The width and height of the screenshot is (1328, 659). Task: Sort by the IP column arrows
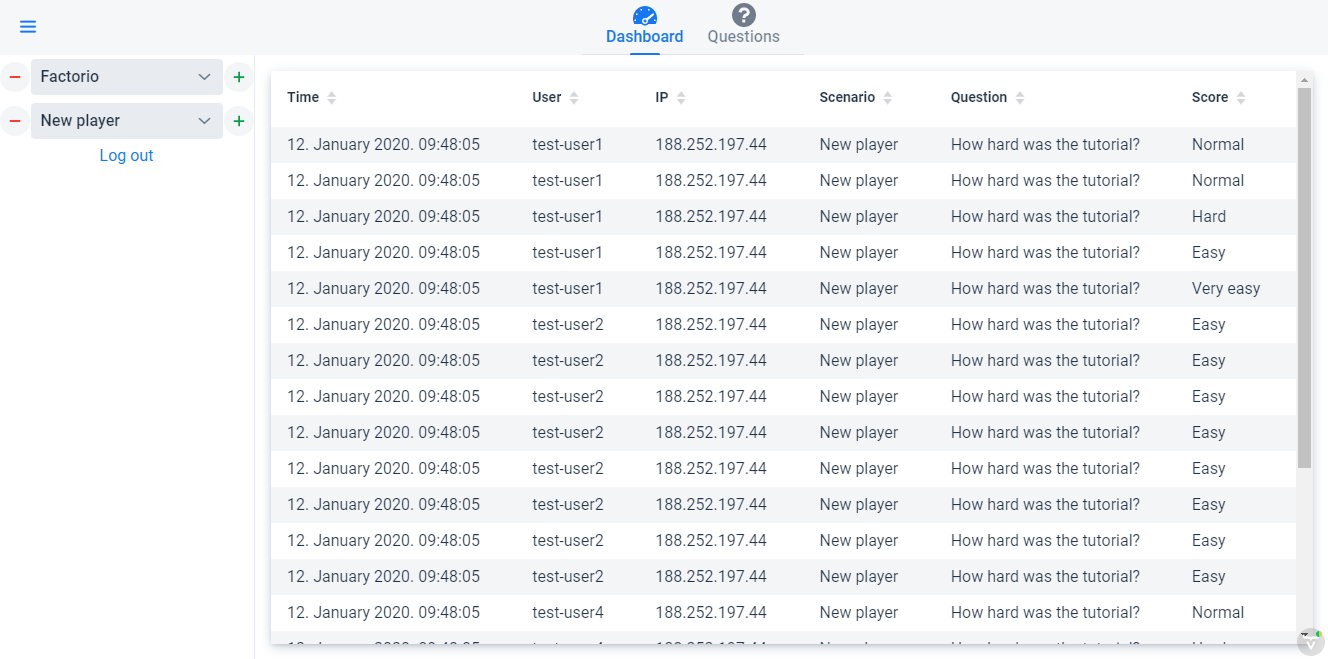(681, 98)
